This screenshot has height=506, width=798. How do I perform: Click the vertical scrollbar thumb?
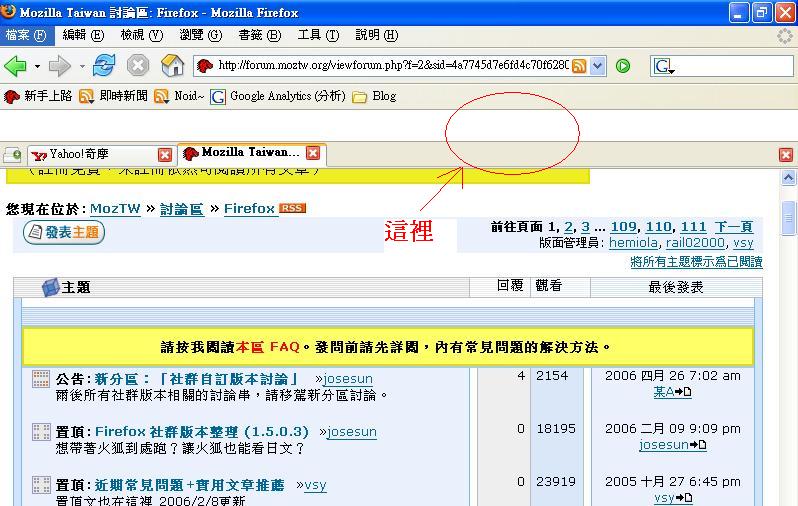(x=788, y=218)
